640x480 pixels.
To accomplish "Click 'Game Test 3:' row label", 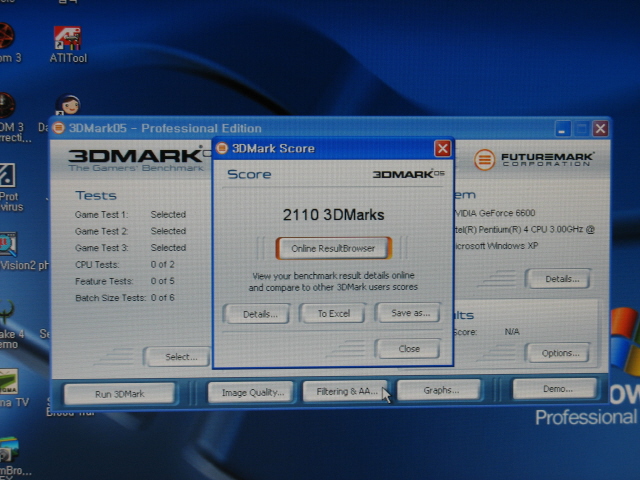I will click(102, 248).
